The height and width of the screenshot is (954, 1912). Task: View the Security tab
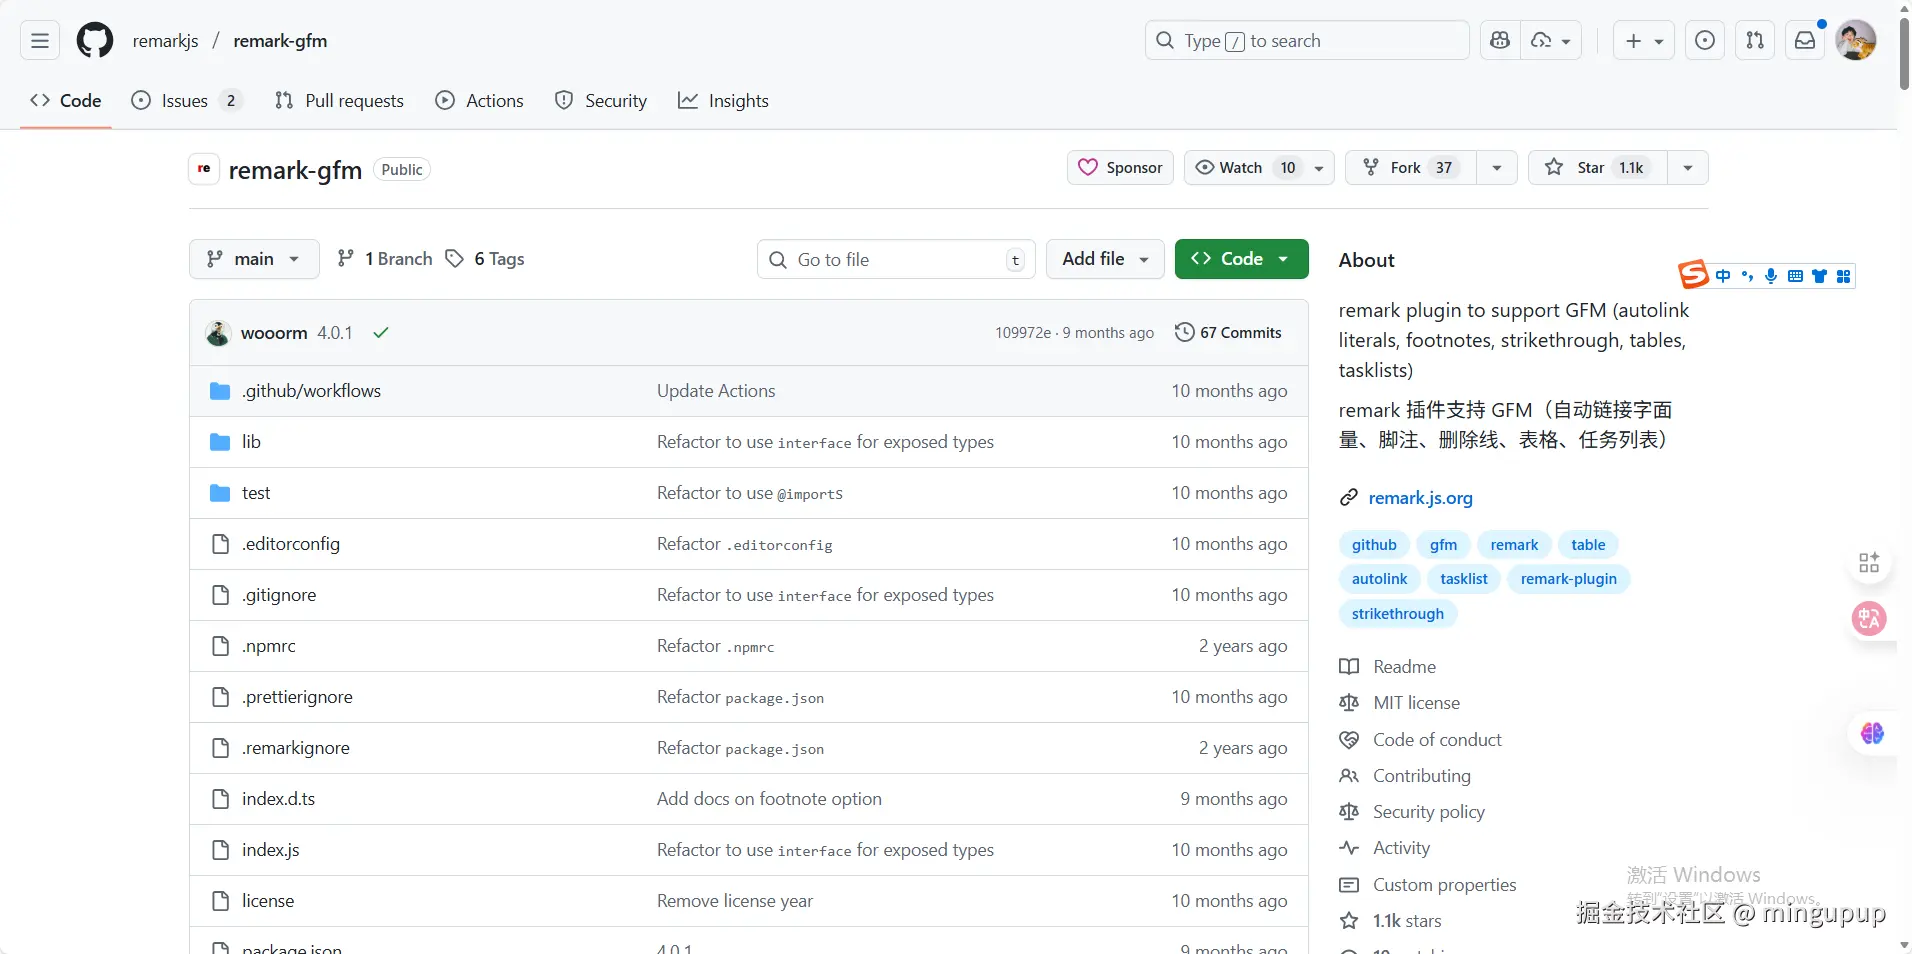(601, 101)
